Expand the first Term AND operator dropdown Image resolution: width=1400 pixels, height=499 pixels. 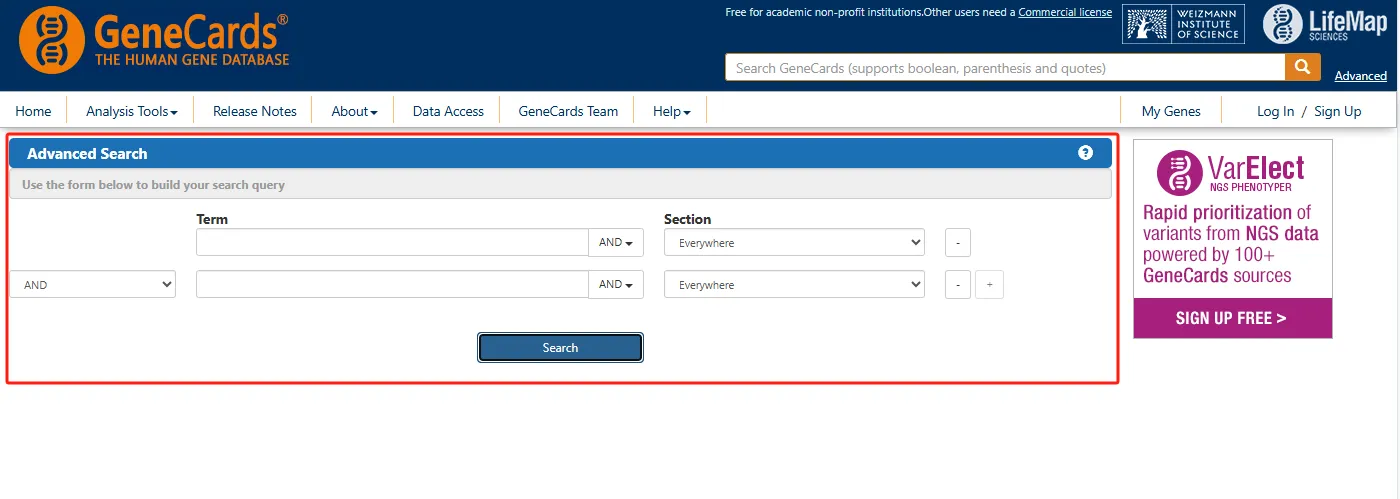[615, 243]
